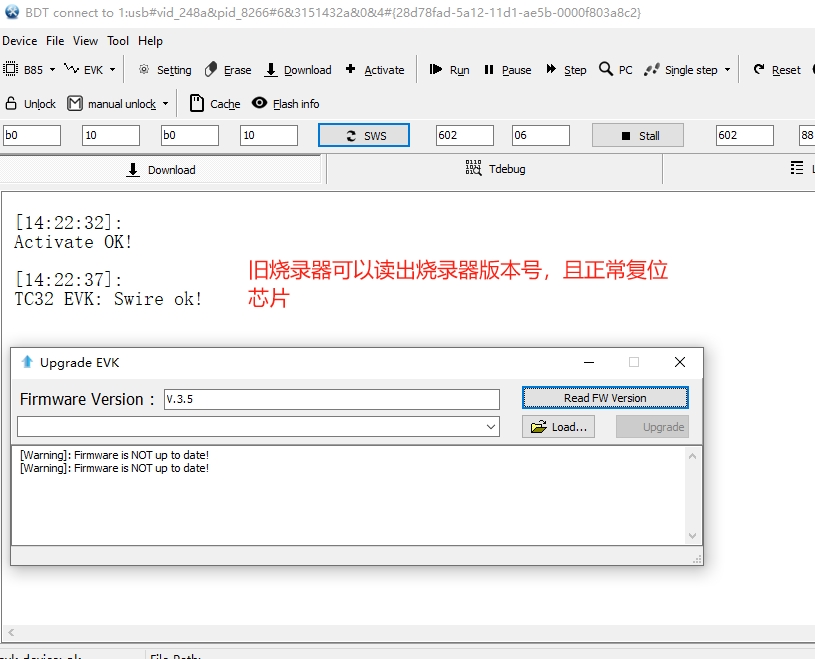This screenshot has height=659, width=815.
Task: Click the 06 input field
Action: (x=541, y=135)
